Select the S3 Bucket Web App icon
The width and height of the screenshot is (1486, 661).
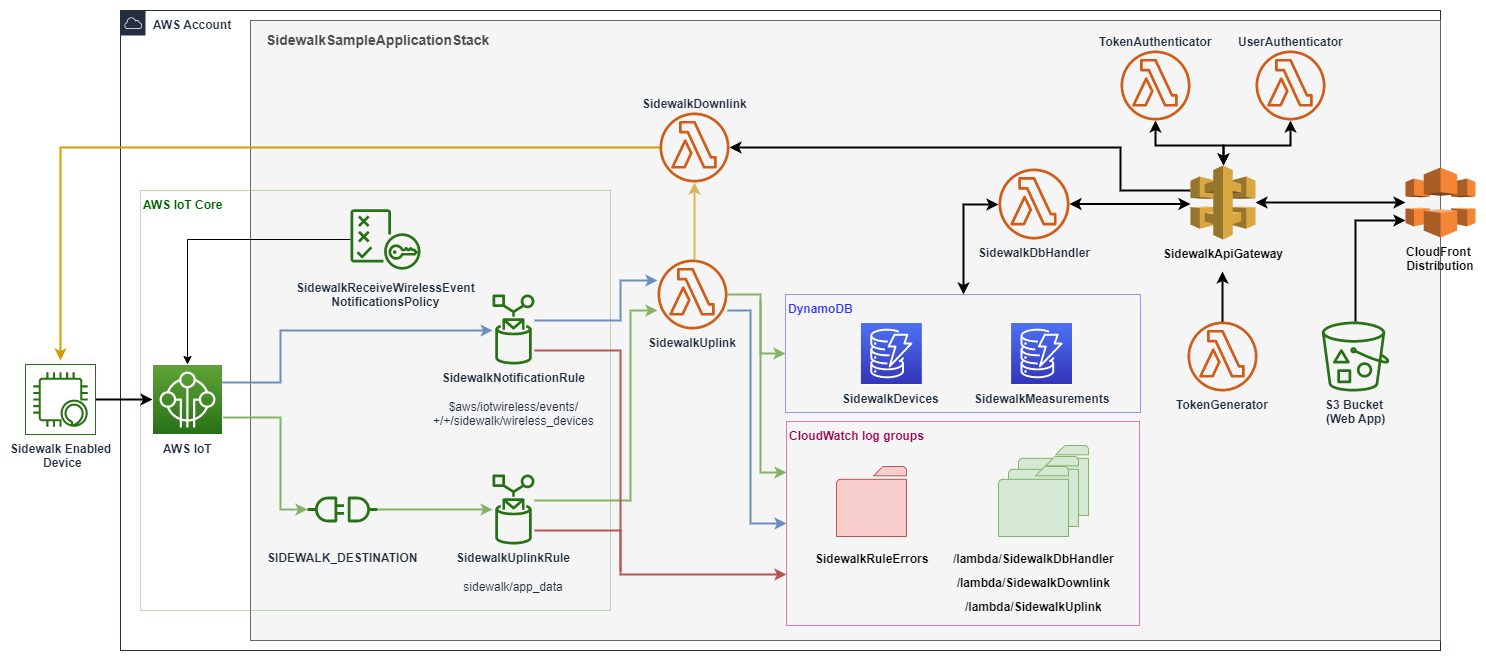coord(1355,357)
